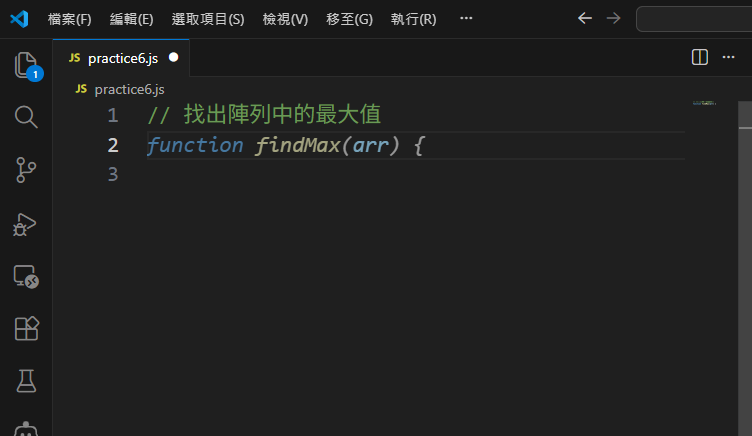Click the unsaved dot on practice6.js tab
The image size is (752, 436).
(174, 58)
